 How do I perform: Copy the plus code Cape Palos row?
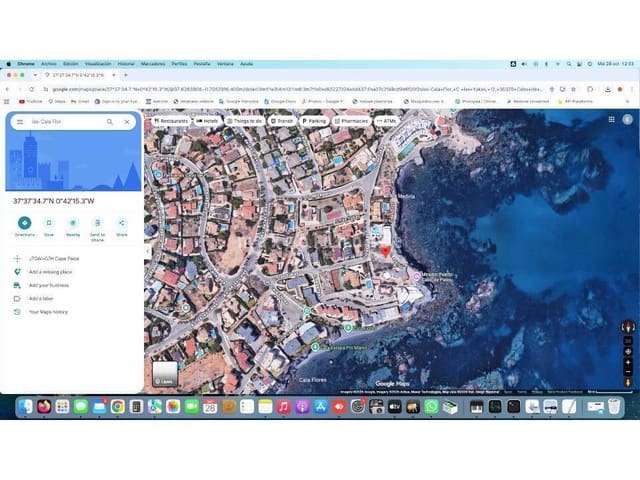coord(73,258)
